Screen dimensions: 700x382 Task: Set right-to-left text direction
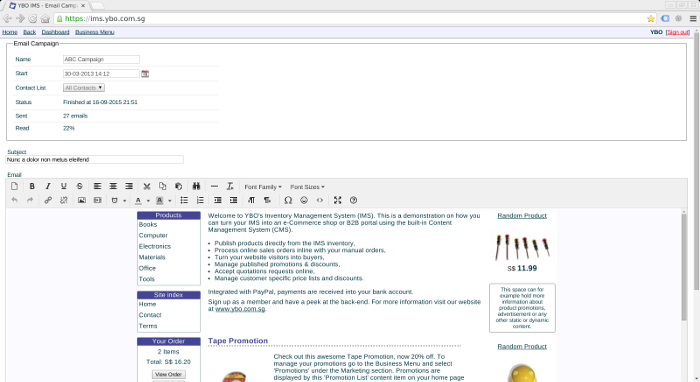(267, 200)
